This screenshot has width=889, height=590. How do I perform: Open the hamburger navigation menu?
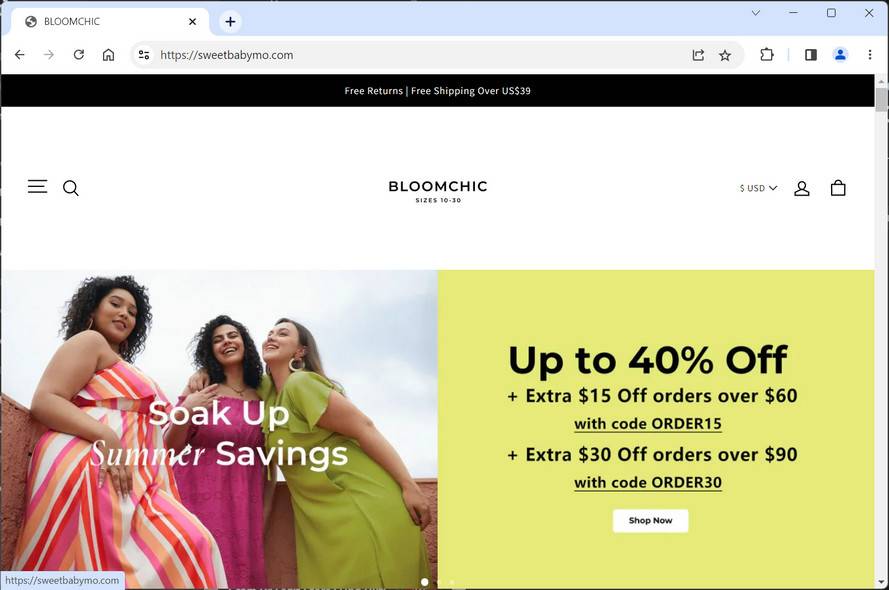pos(37,186)
